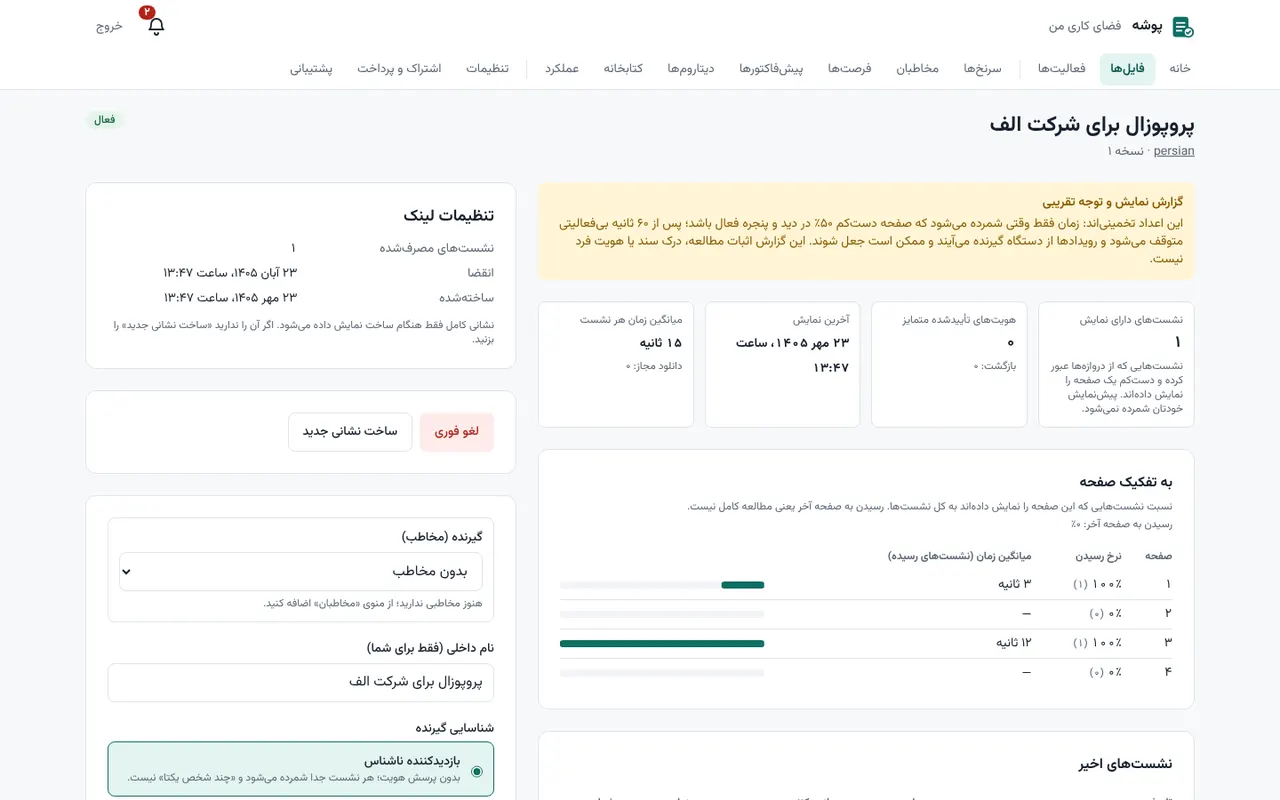Click the آخرین نمایش stat card

click(782, 365)
